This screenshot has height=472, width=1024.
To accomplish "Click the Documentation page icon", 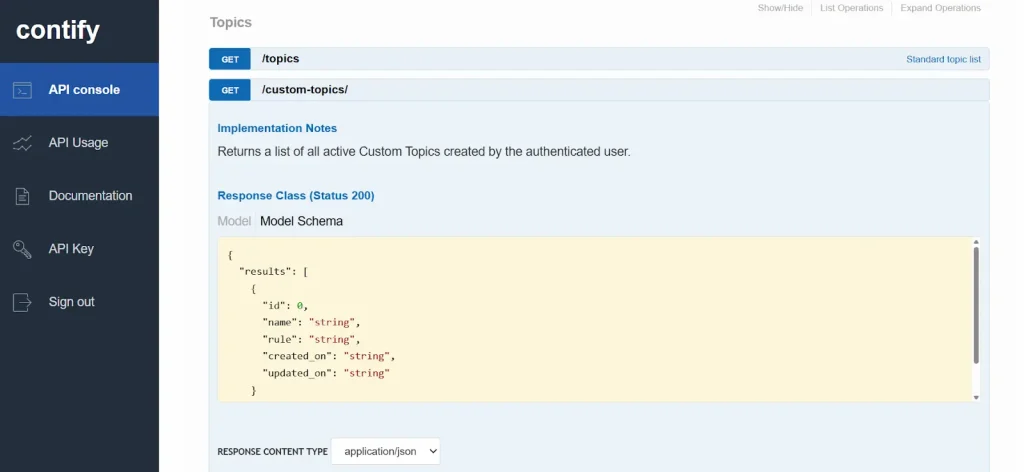I will tap(22, 196).
